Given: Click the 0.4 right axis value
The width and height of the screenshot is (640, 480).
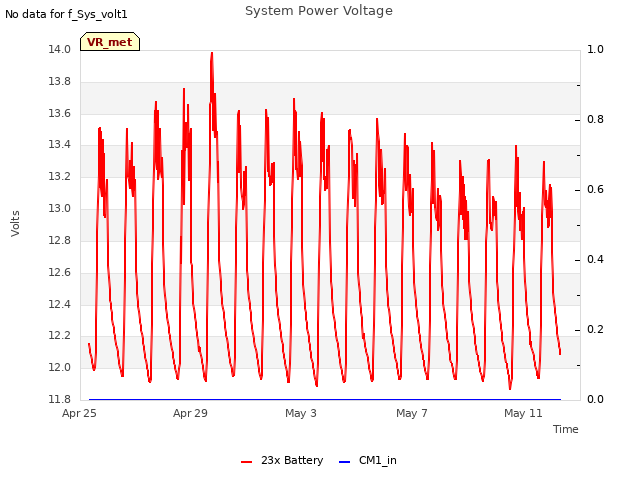Looking at the screenshot, I should 595,260.
